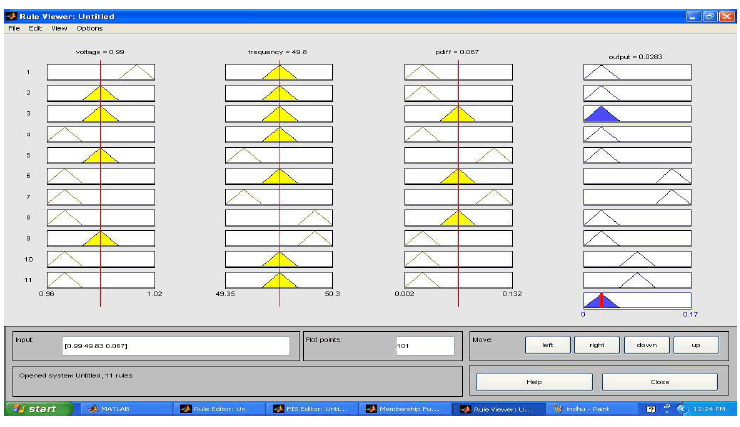
Task: Click the Close button in lower panel
Action: 659,382
